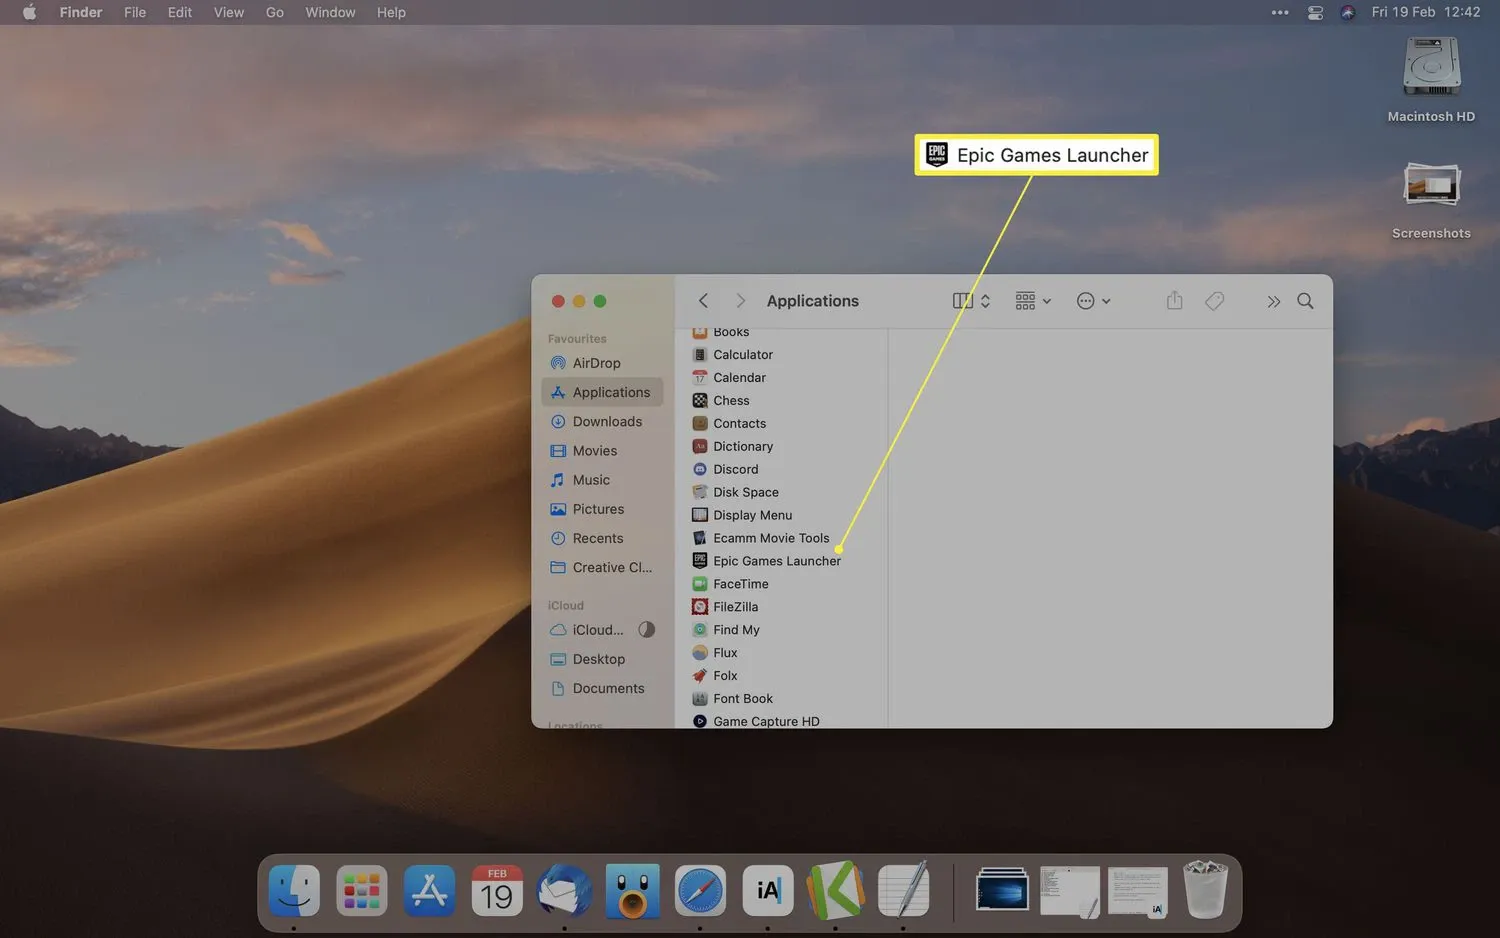Select Display Menu in the app list
This screenshot has height=938, width=1500.
[742, 515]
